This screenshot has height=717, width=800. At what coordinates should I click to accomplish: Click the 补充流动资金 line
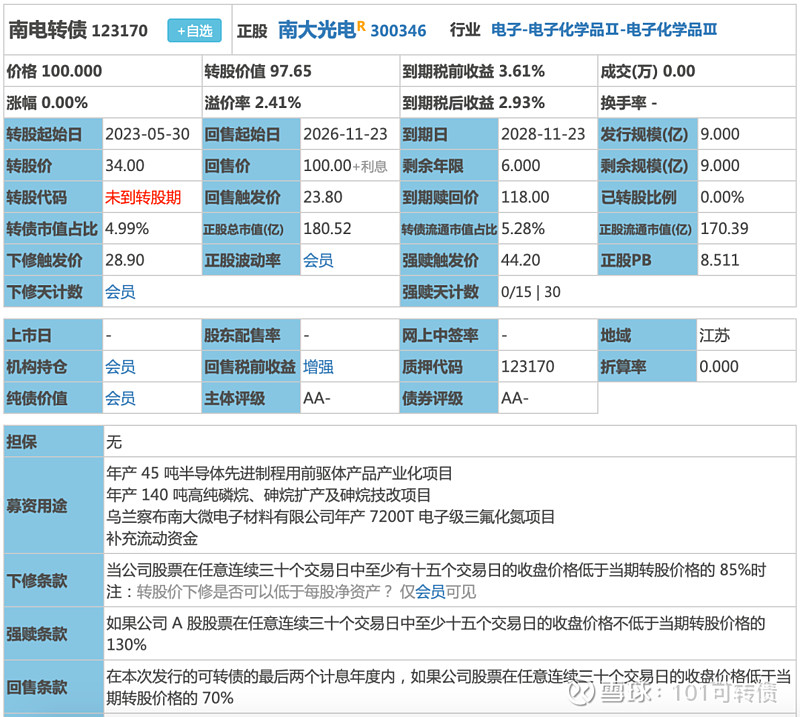point(152,538)
